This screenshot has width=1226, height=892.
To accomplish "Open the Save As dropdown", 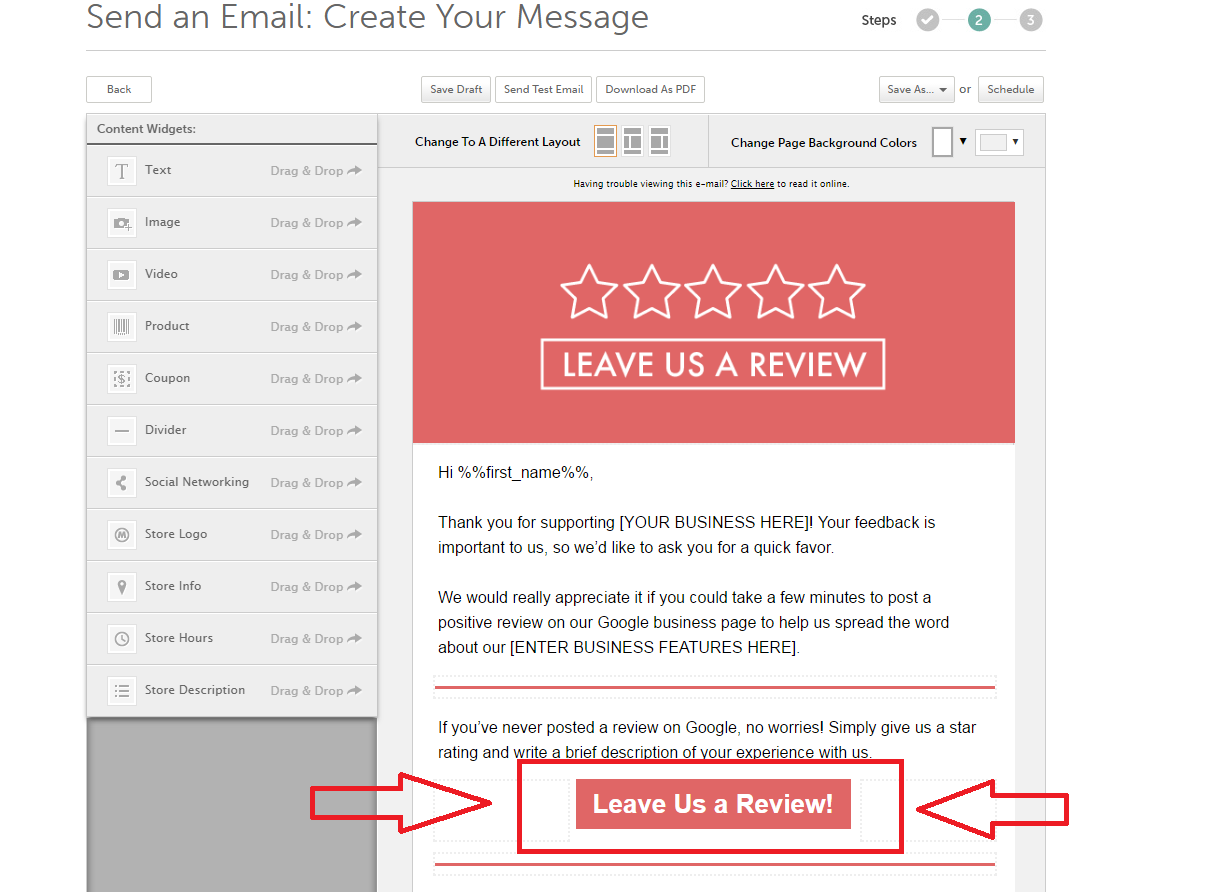I will (x=916, y=90).
